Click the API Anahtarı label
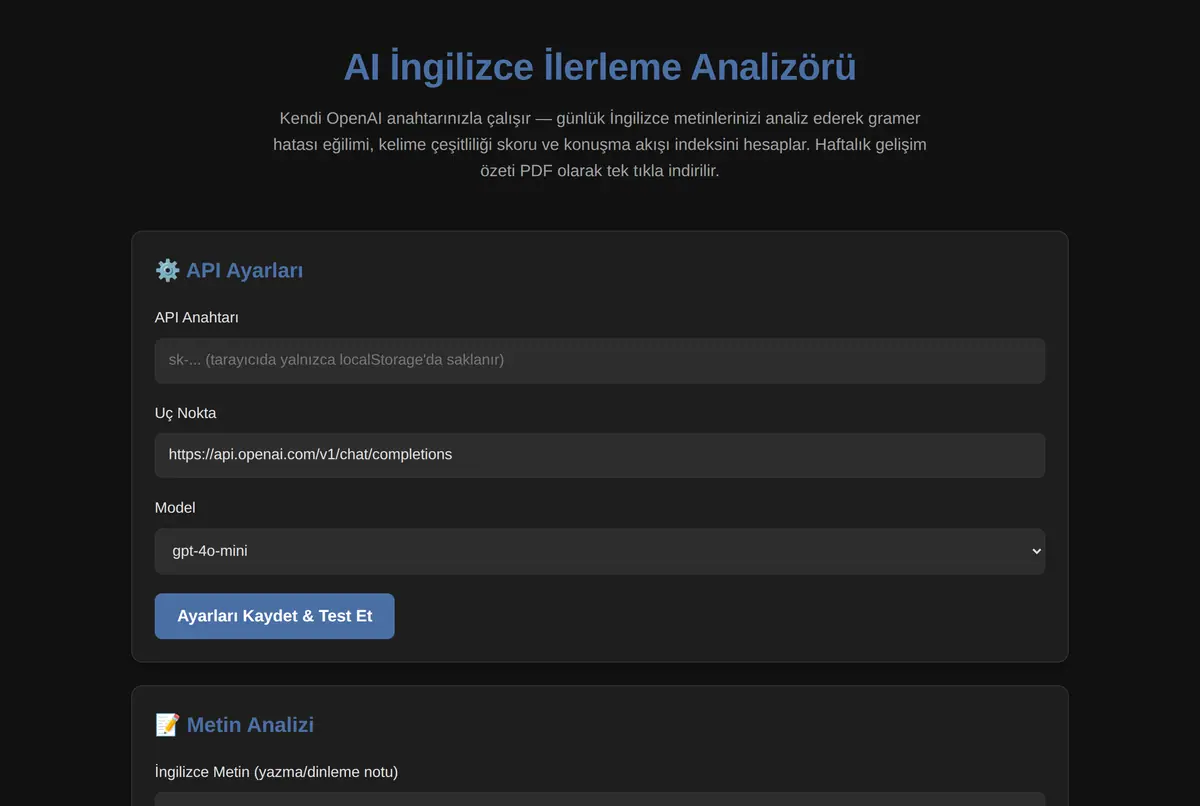 (197, 317)
